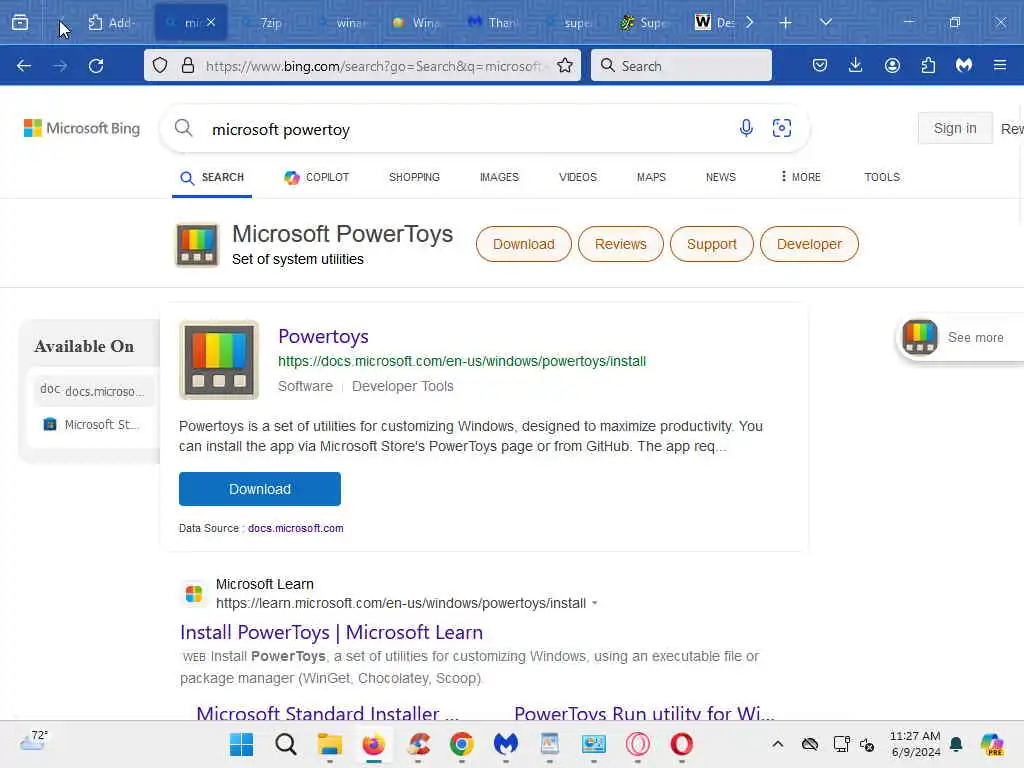
Task: Open Google Chrome from taskbar
Action: pos(462,744)
